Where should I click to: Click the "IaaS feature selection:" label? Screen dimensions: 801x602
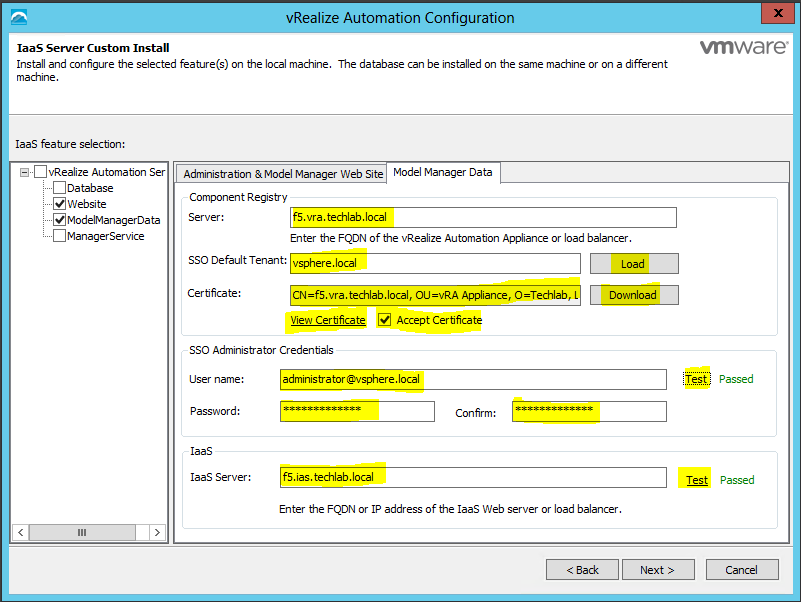70,144
